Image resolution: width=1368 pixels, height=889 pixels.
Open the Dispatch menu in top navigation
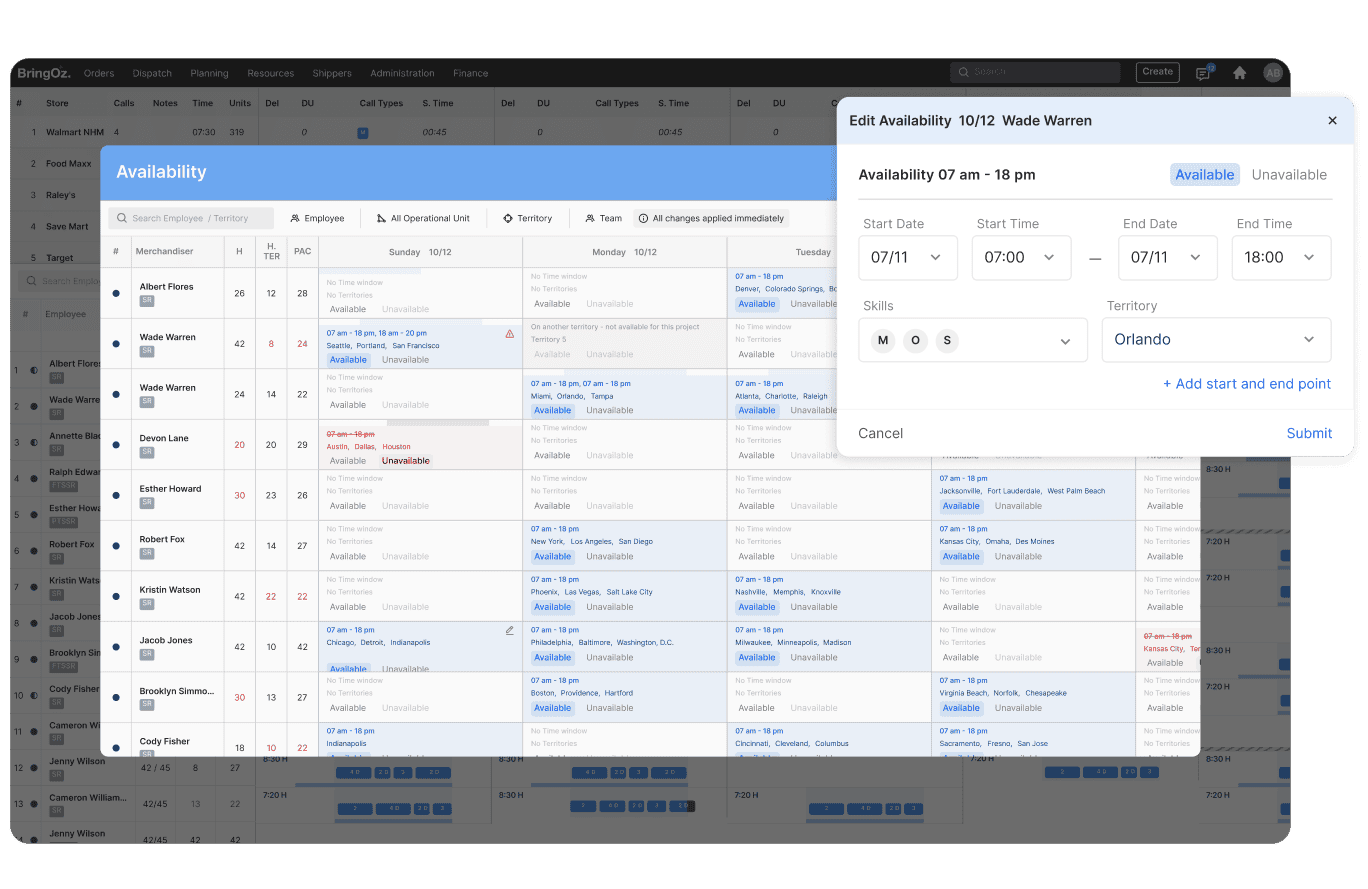pyautogui.click(x=152, y=73)
